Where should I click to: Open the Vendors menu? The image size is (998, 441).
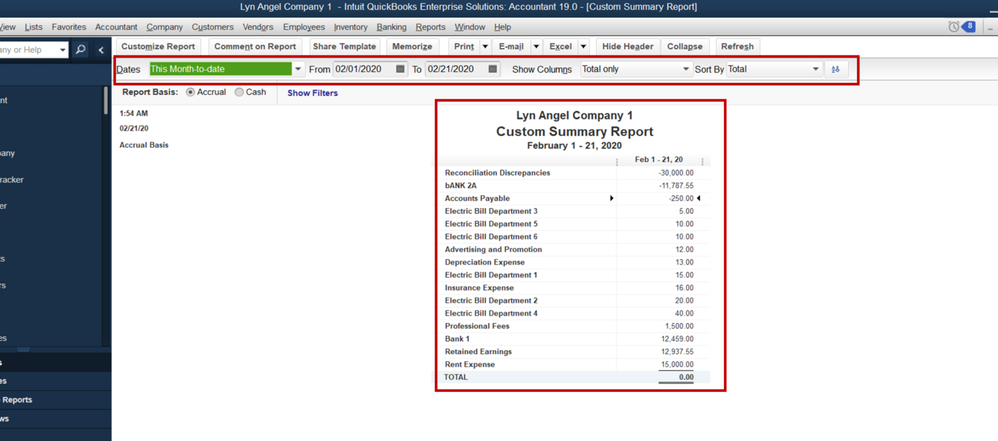pyautogui.click(x=258, y=27)
